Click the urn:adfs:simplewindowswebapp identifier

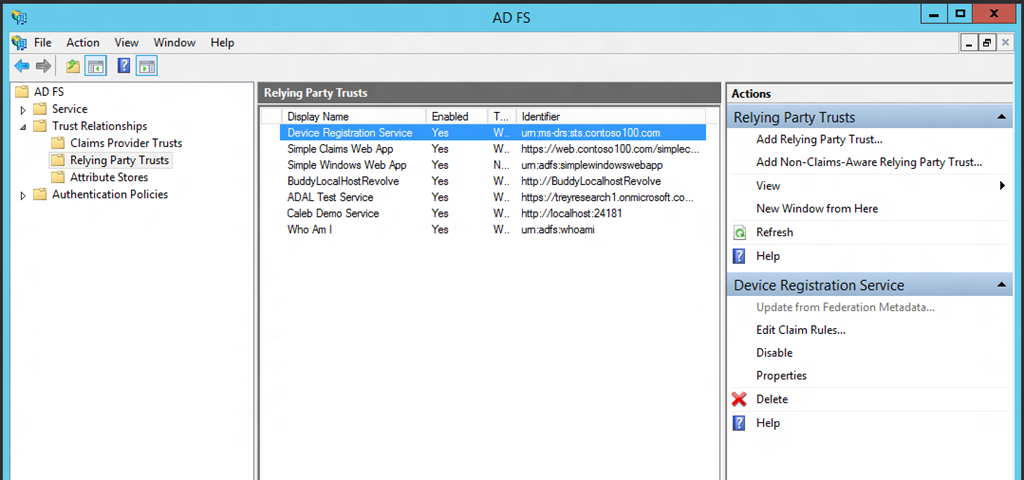pyautogui.click(x=592, y=165)
